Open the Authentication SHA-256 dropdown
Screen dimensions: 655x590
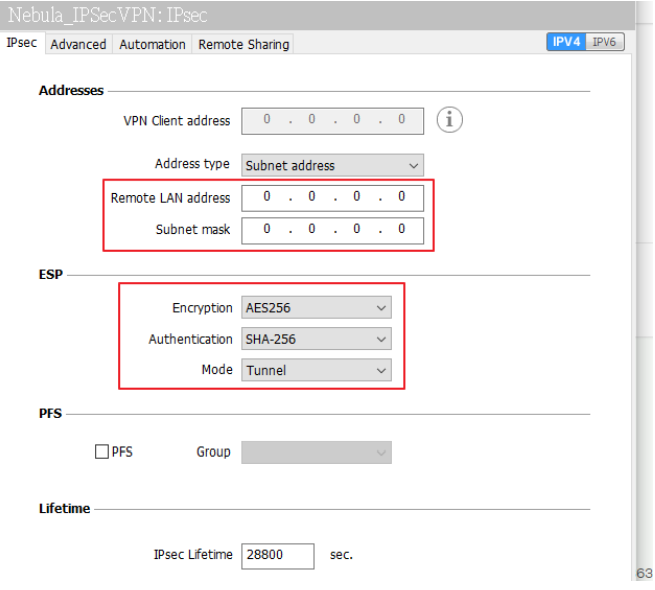pos(316,339)
